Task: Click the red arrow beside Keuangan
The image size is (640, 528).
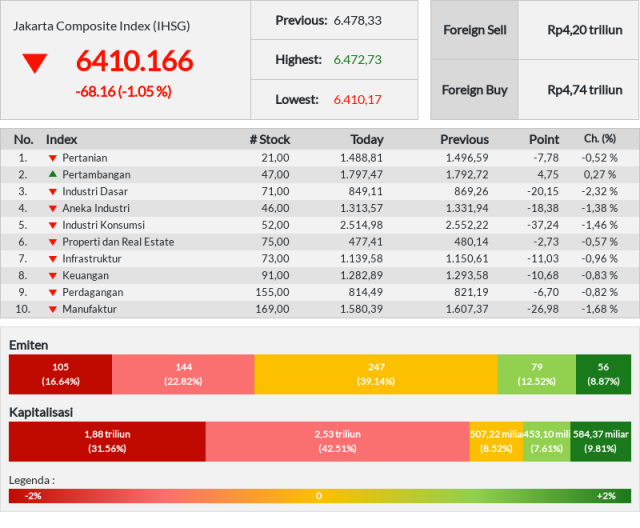Action: point(53,276)
